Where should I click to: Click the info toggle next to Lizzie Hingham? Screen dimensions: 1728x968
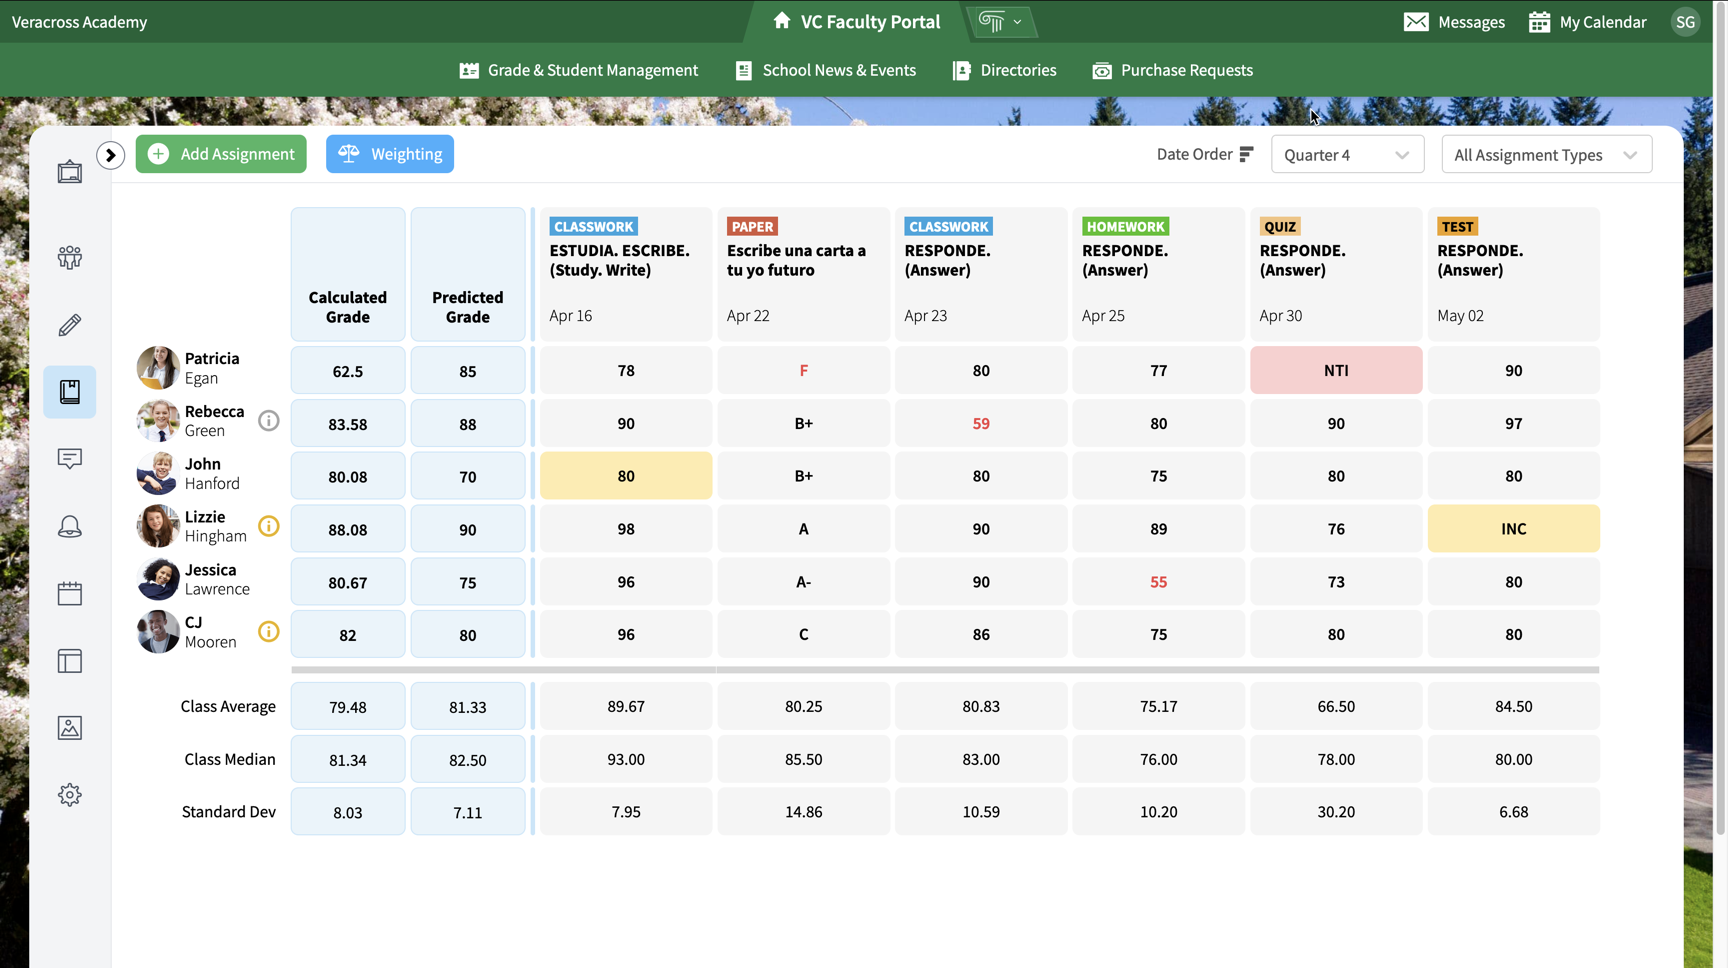(x=268, y=526)
